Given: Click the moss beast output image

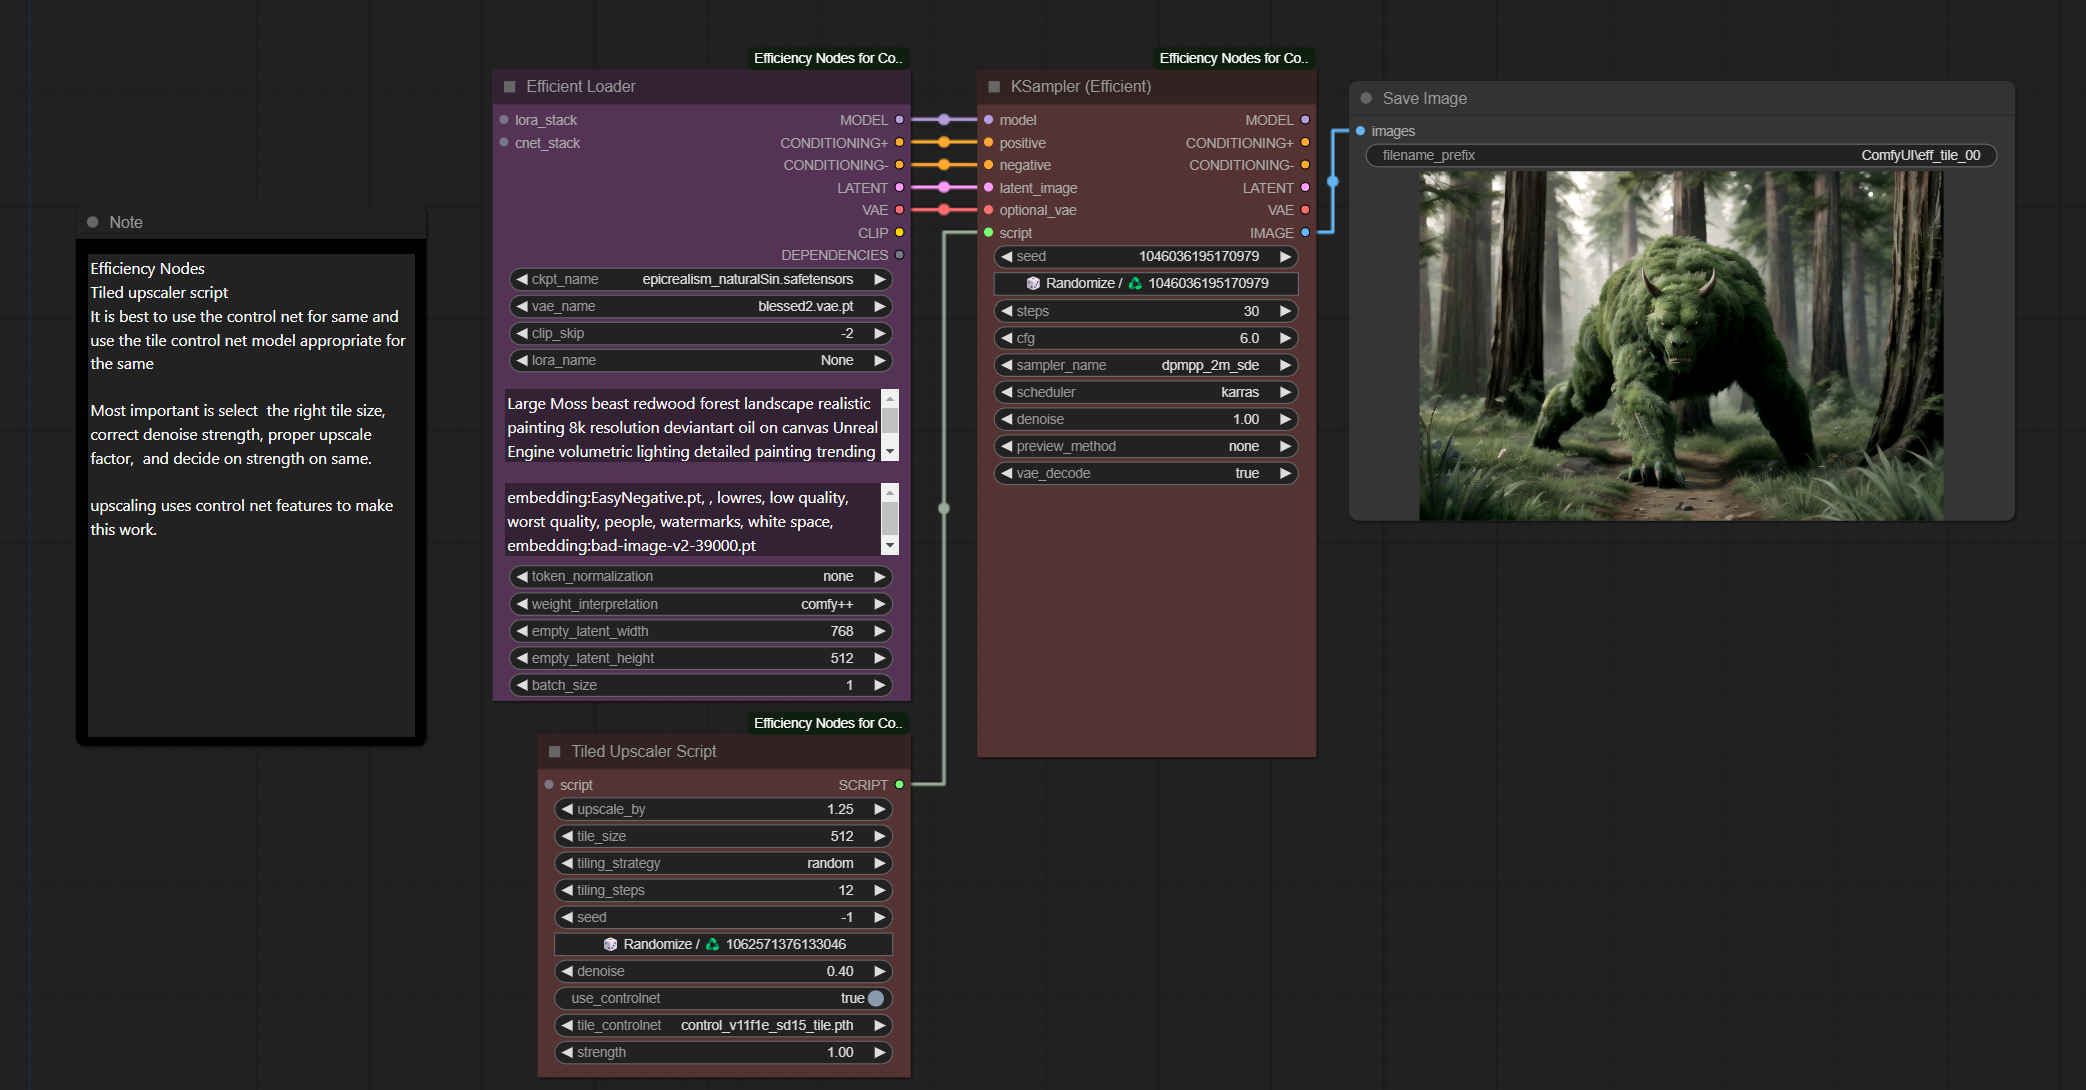Looking at the screenshot, I should [x=1681, y=345].
